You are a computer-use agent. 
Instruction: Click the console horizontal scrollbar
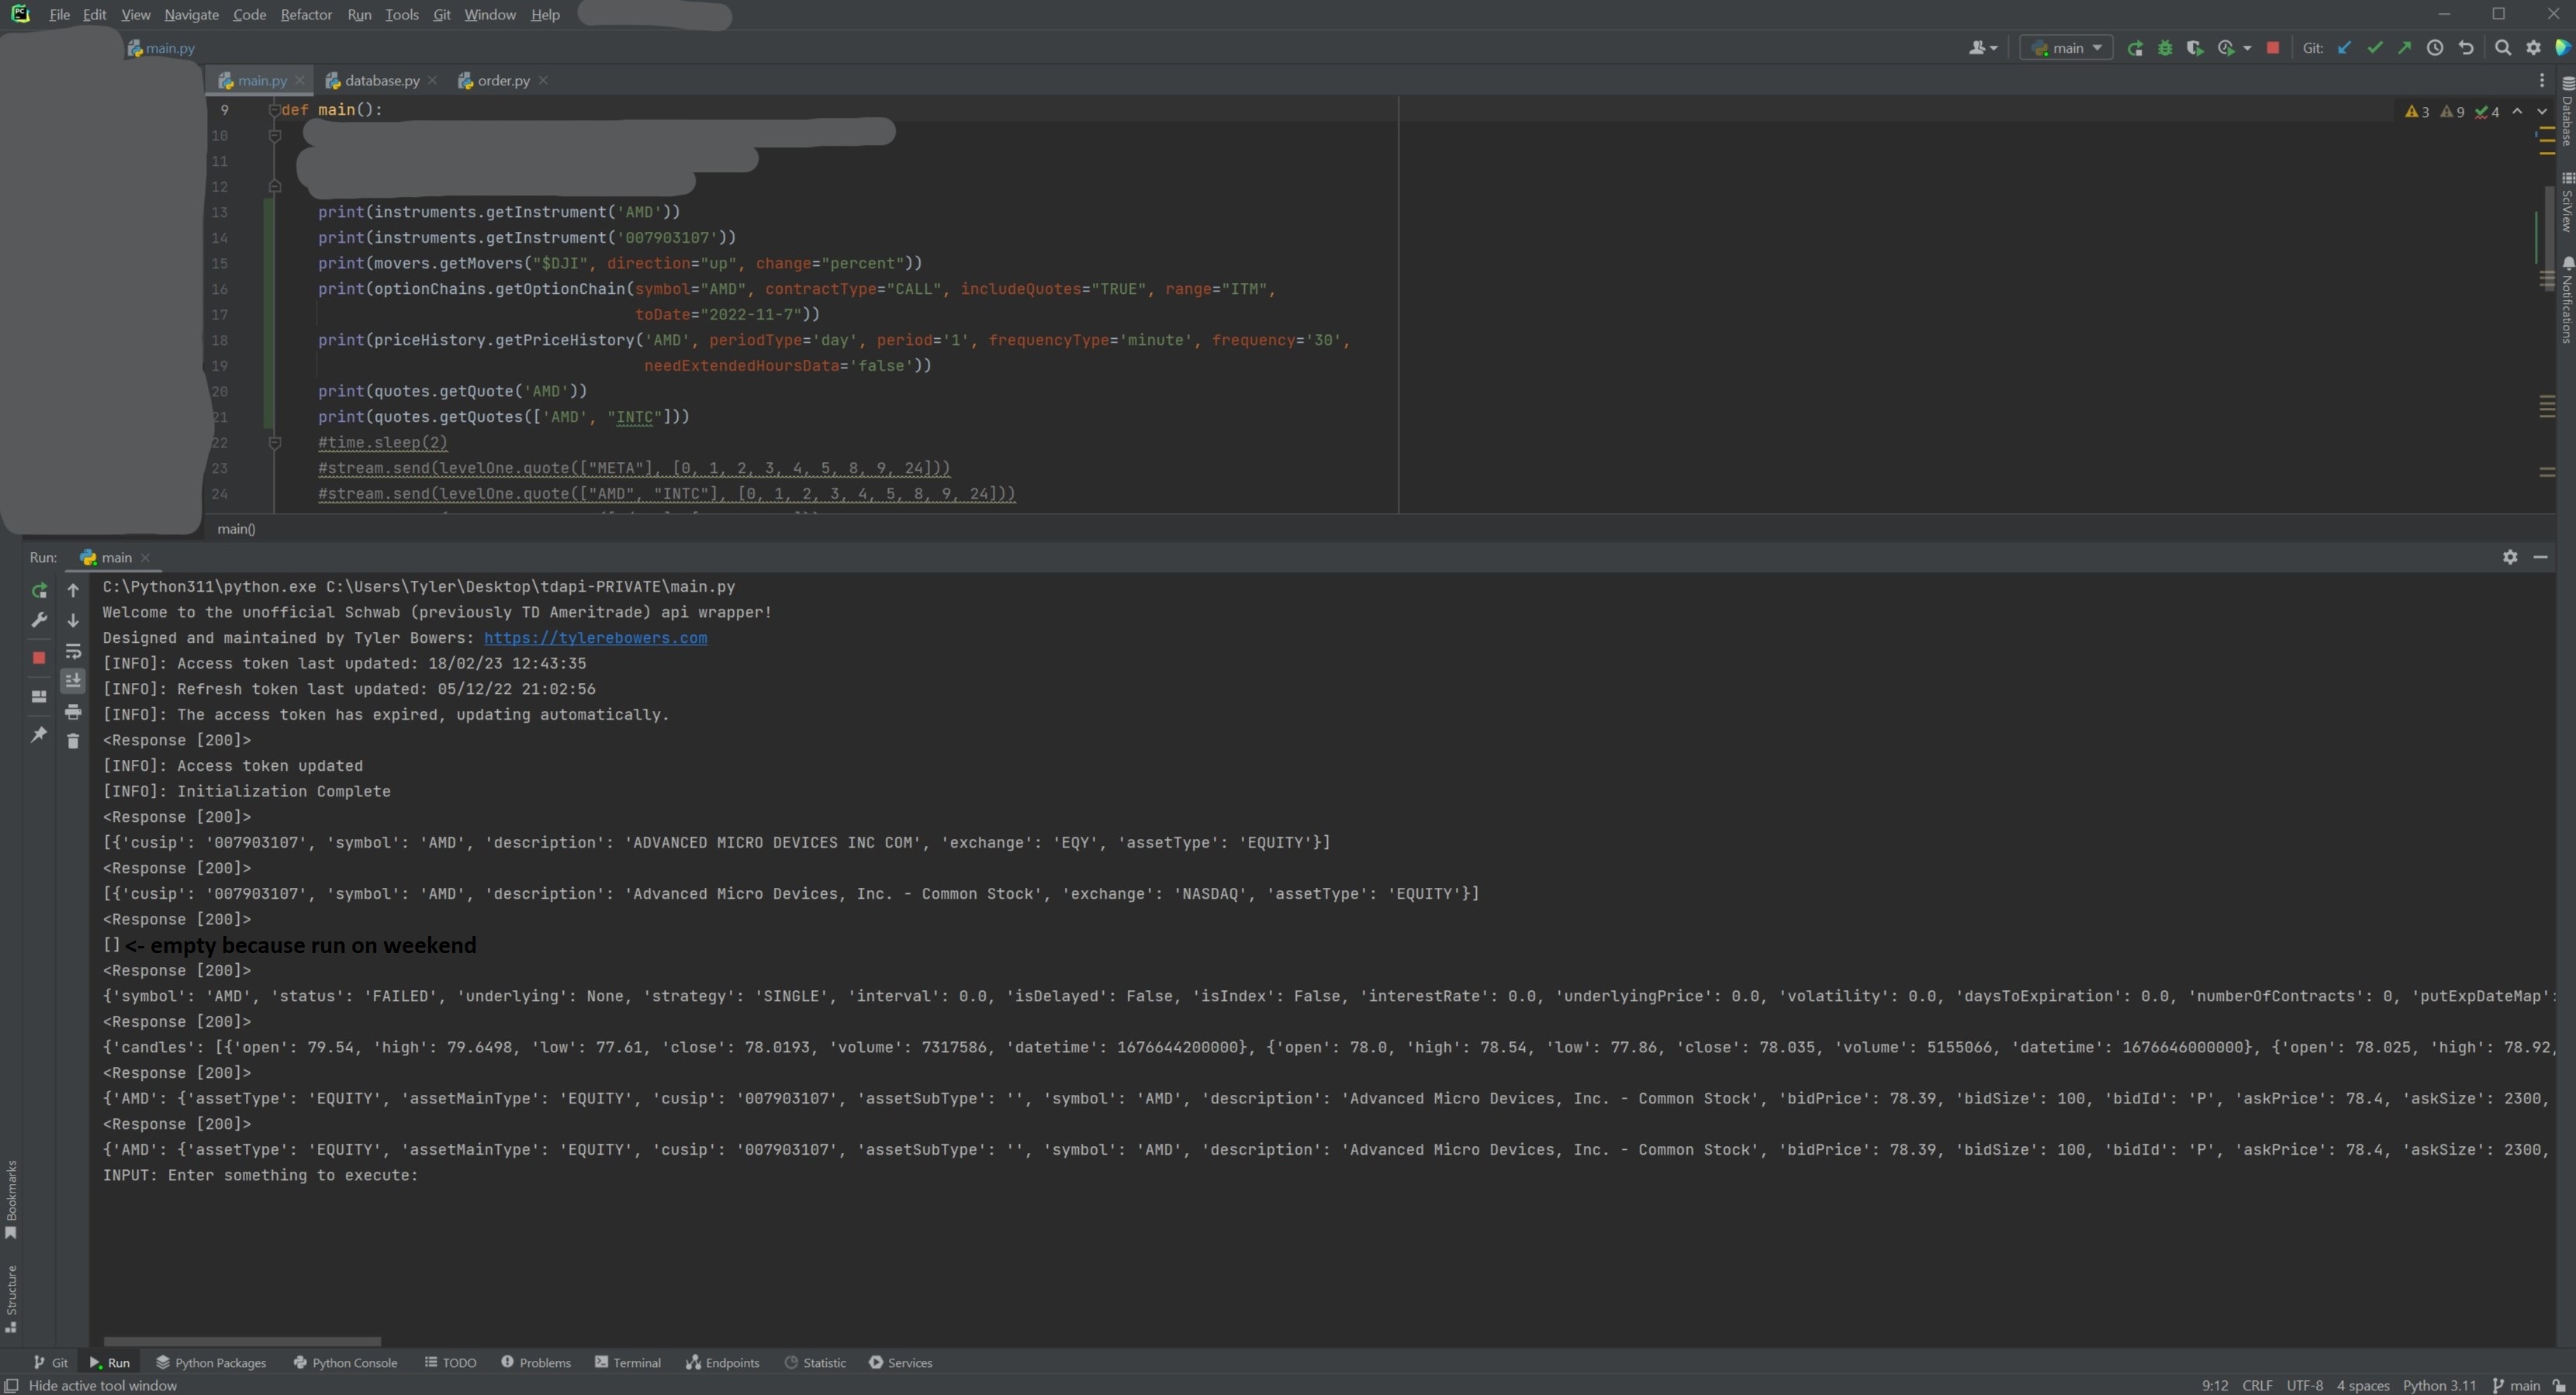(x=242, y=1341)
